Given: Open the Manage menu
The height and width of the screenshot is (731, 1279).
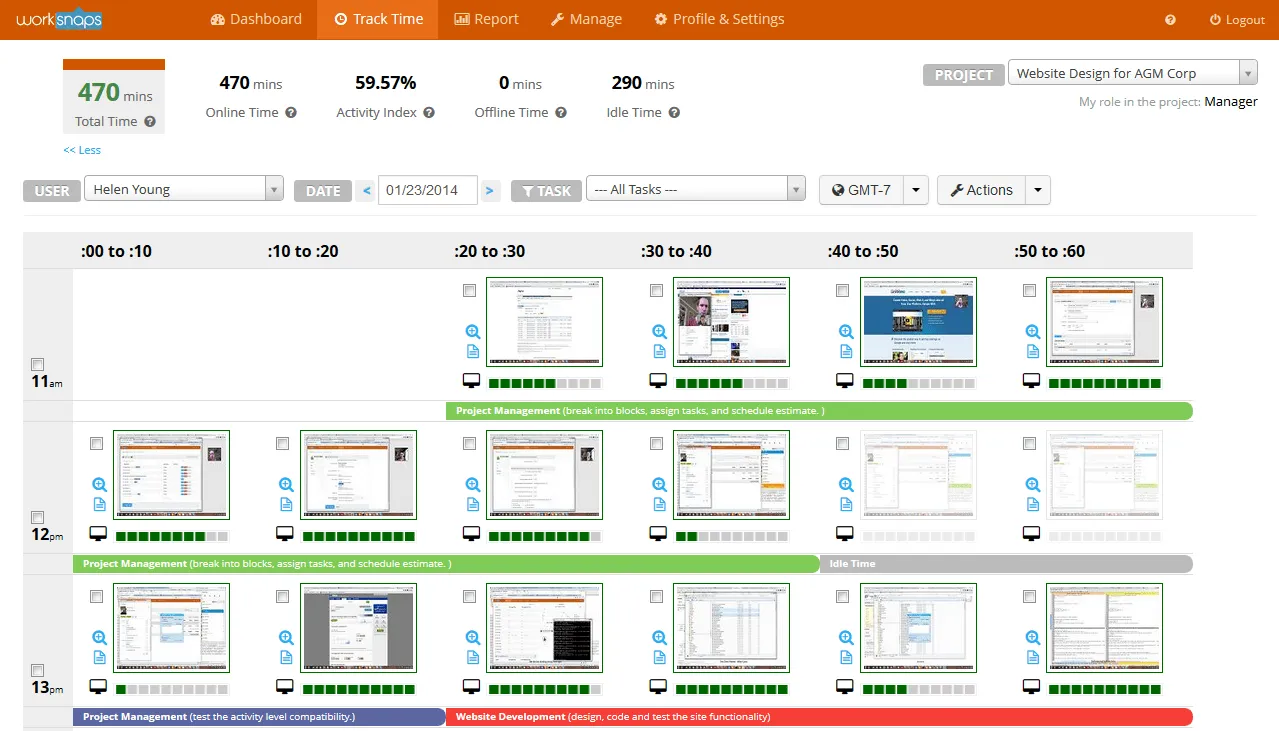Looking at the screenshot, I should tap(586, 19).
